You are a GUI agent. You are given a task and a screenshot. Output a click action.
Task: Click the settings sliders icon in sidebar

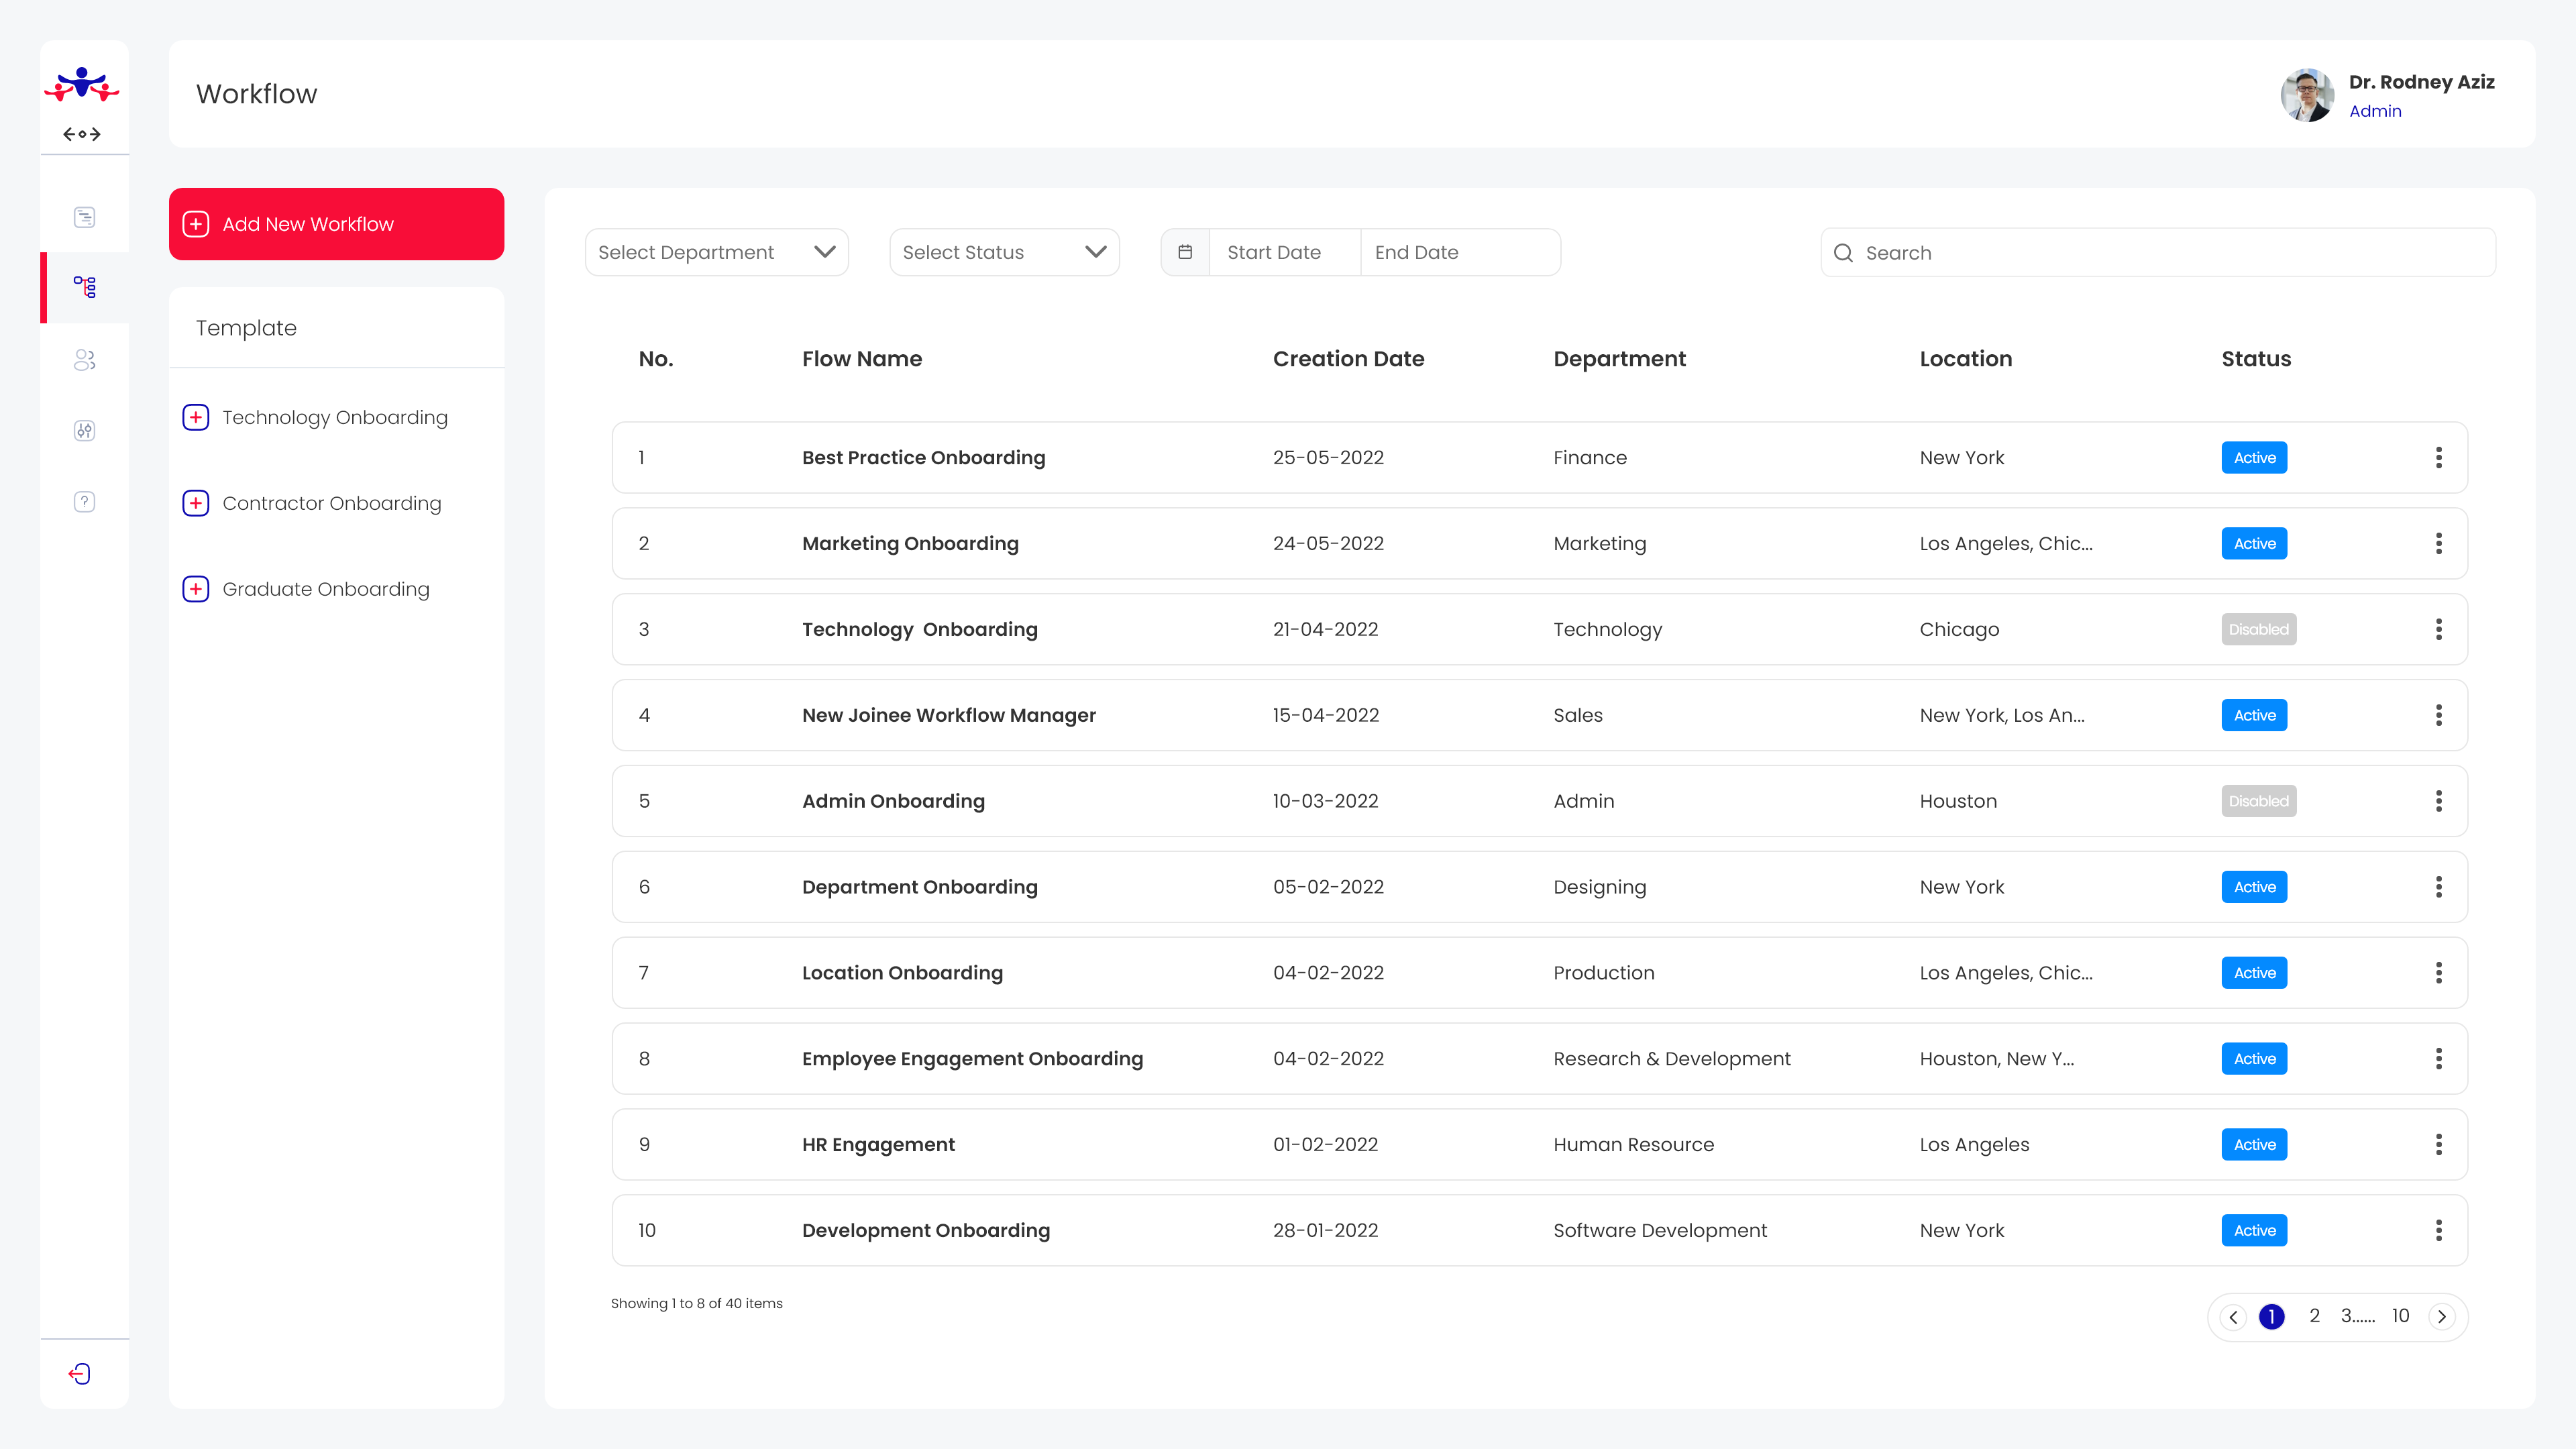coord(84,431)
